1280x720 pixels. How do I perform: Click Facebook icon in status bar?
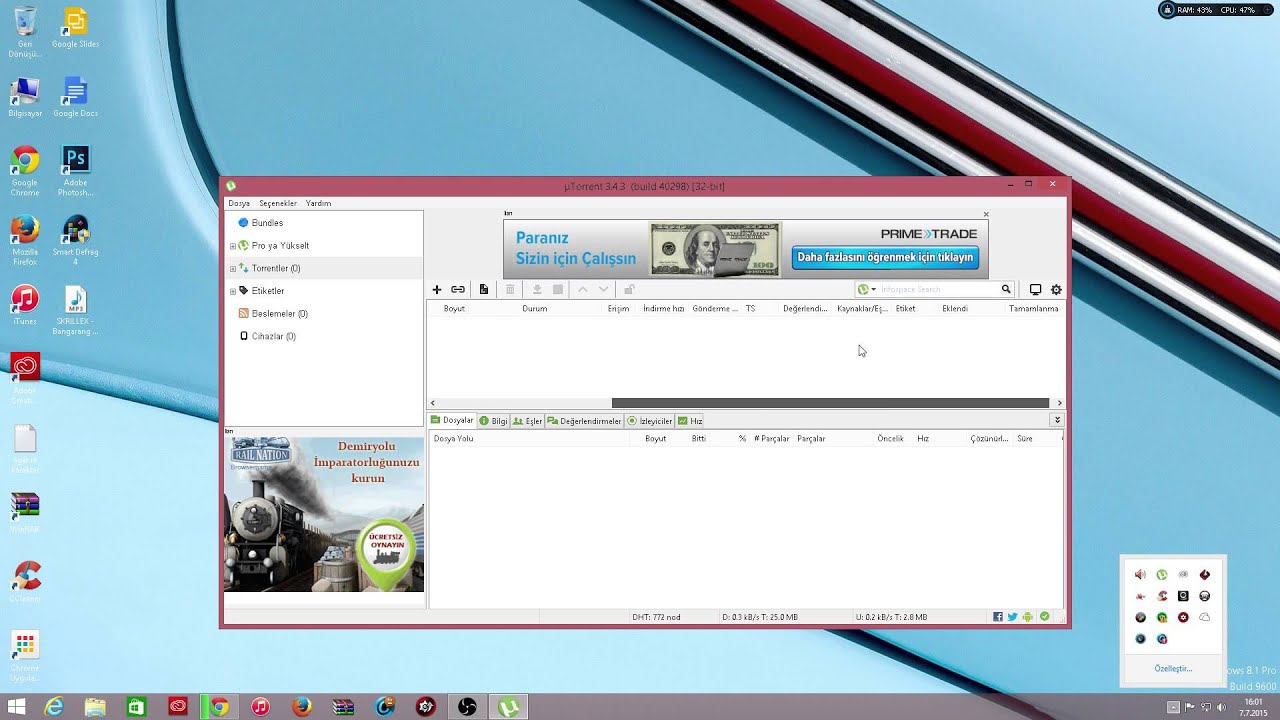(998, 617)
